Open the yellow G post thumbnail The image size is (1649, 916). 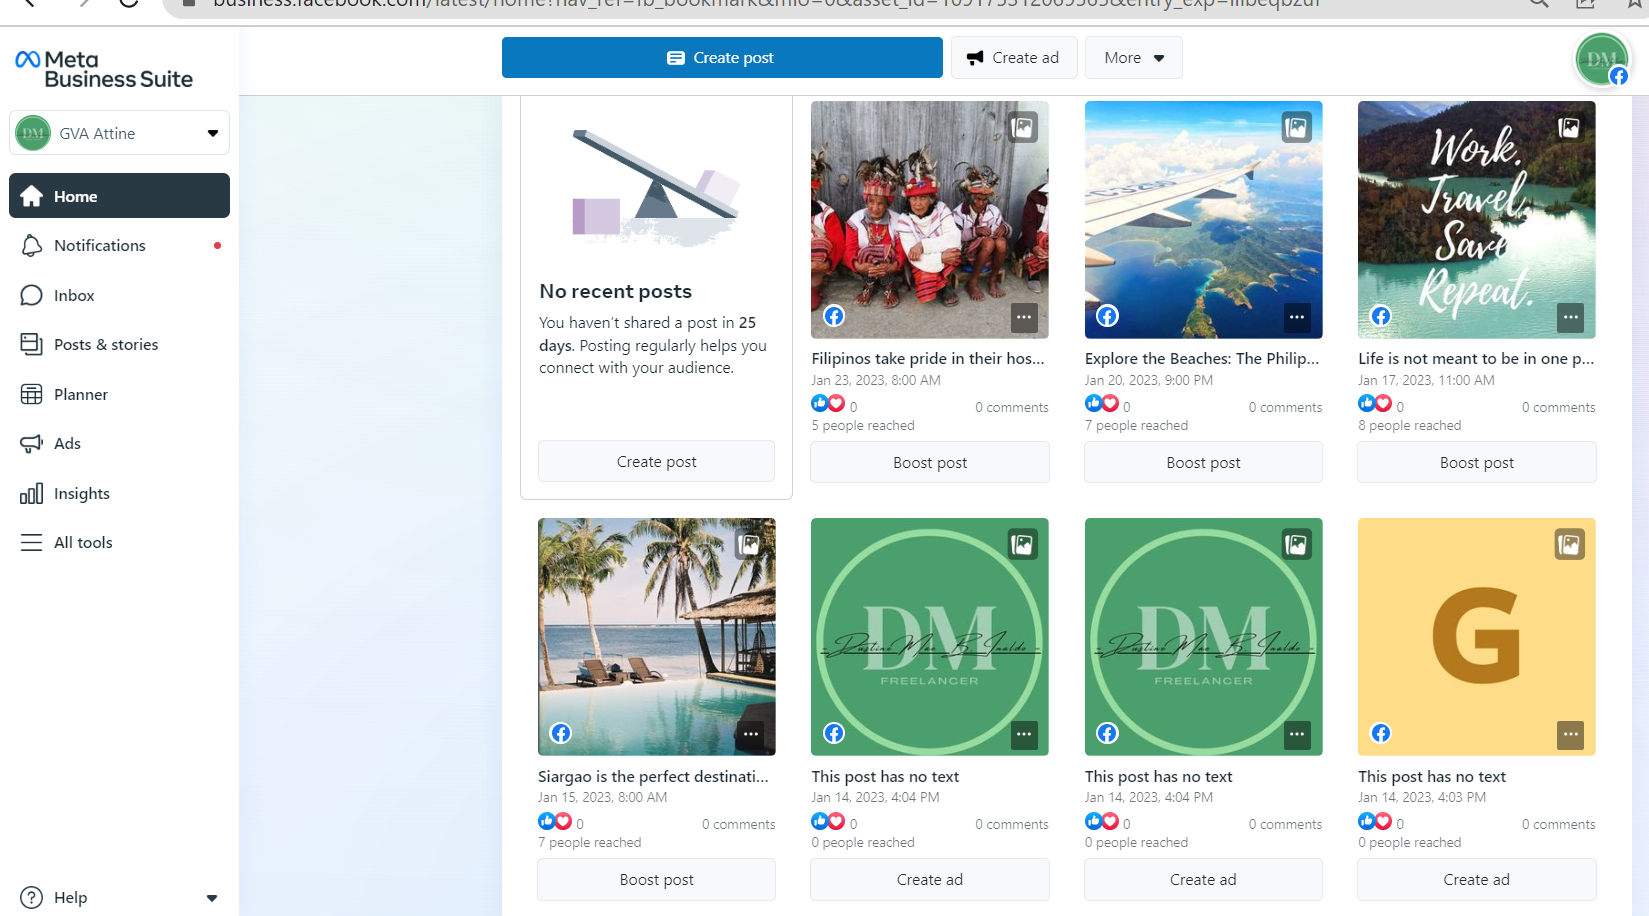point(1477,637)
